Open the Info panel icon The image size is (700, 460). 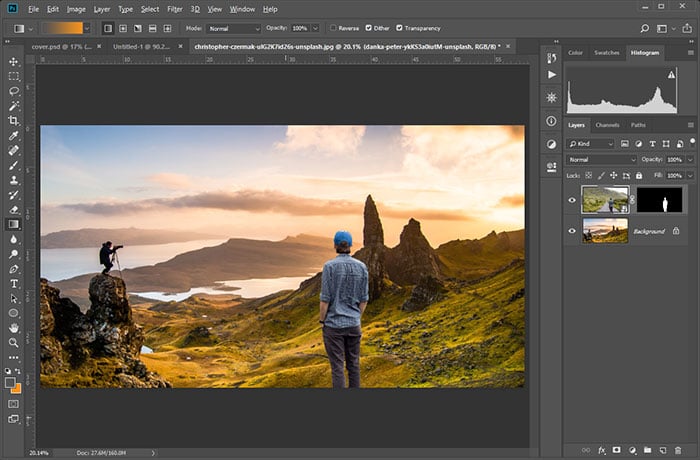(x=551, y=121)
